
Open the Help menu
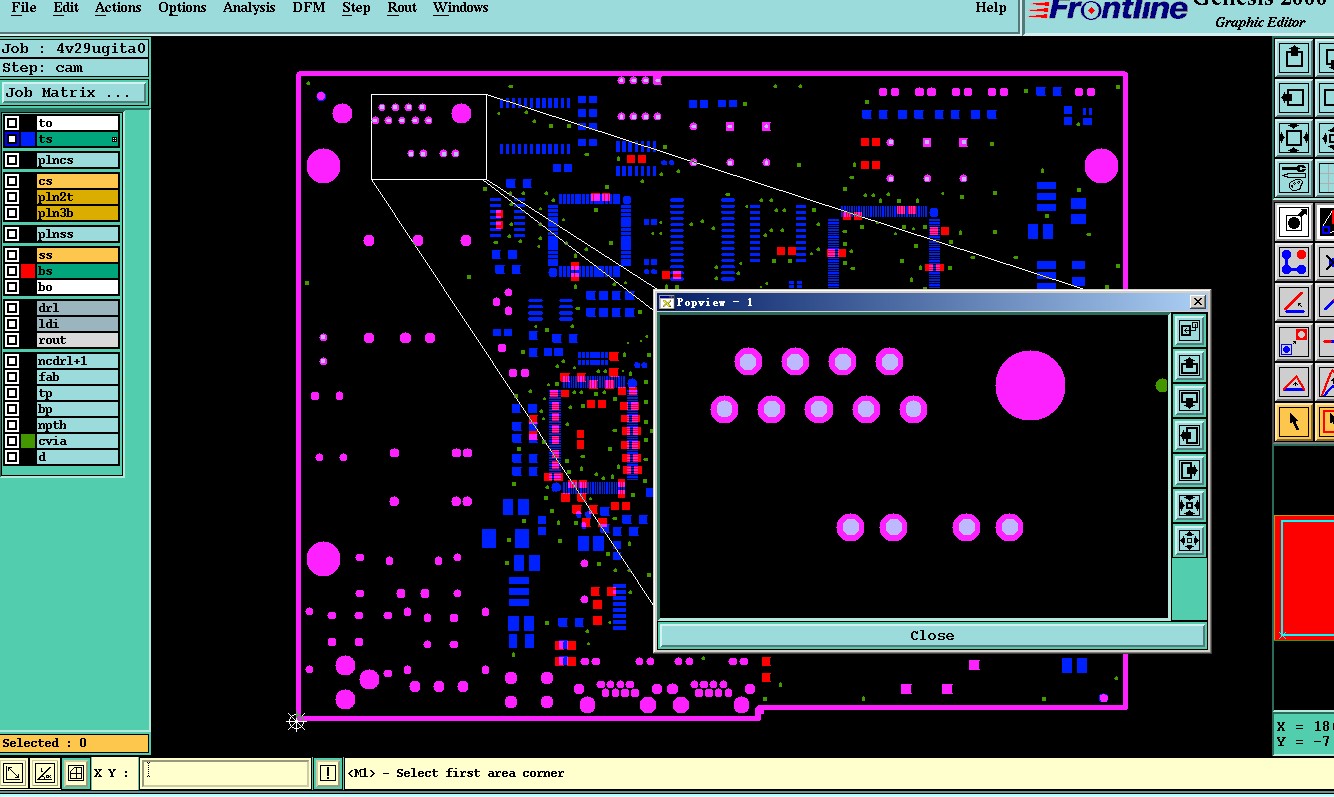click(991, 8)
